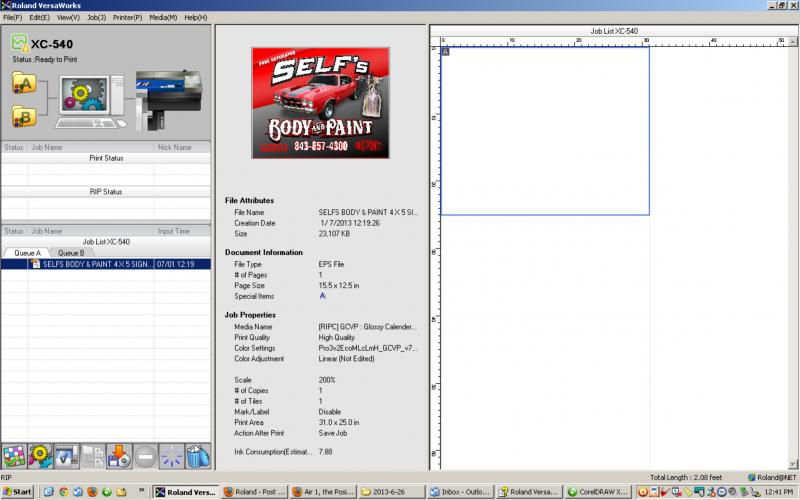Click the job file icon in the SELFS row
800x500 pixels.
[35, 264]
